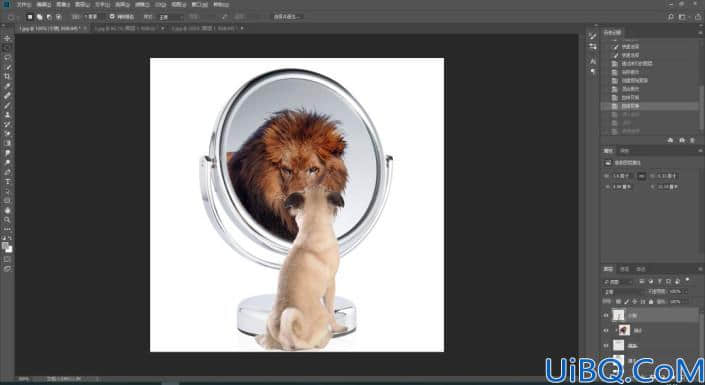This screenshot has height=385, width=705.
Task: Select the Move tool
Action: click(x=7, y=38)
